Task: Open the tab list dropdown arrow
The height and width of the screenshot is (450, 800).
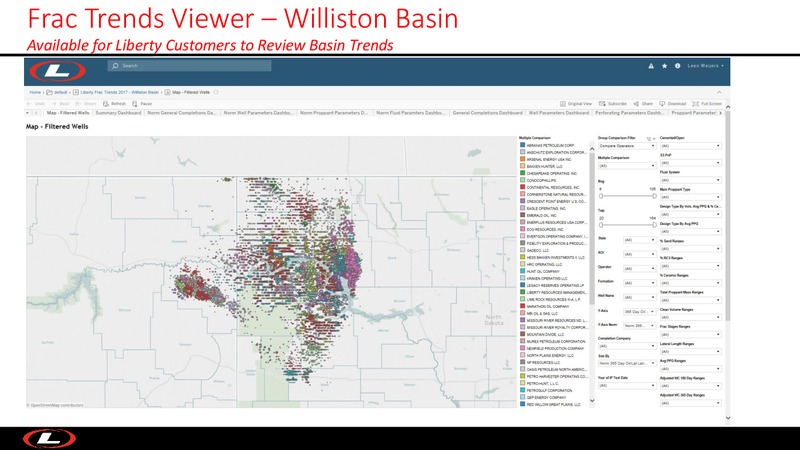Action: tap(27, 113)
